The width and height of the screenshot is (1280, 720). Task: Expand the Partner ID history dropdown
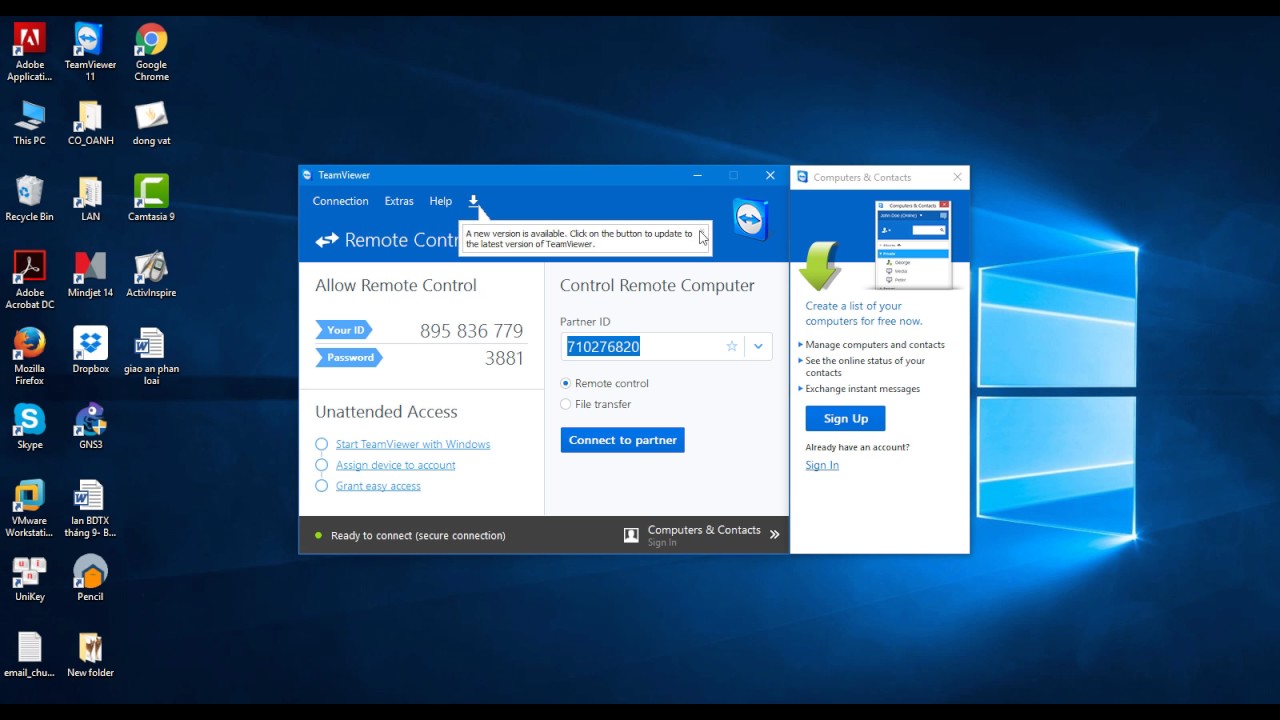click(758, 346)
